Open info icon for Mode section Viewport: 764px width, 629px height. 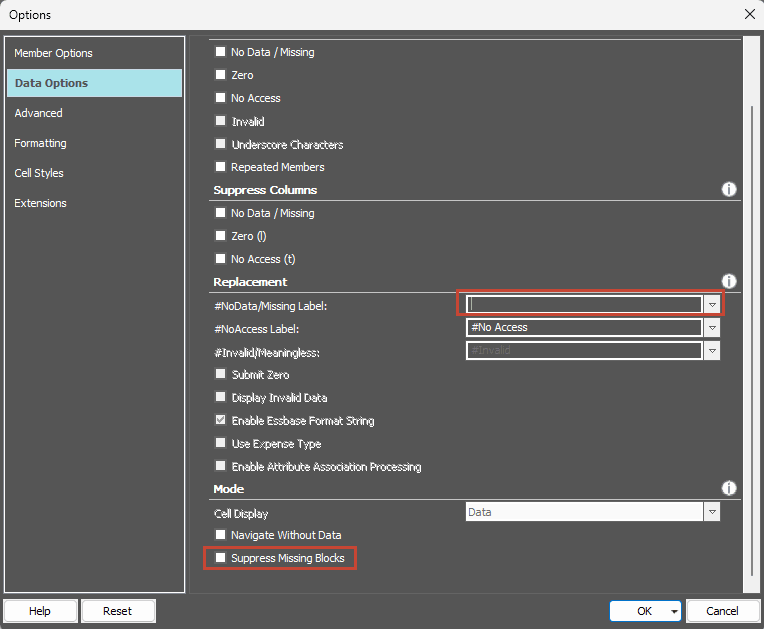point(728,488)
